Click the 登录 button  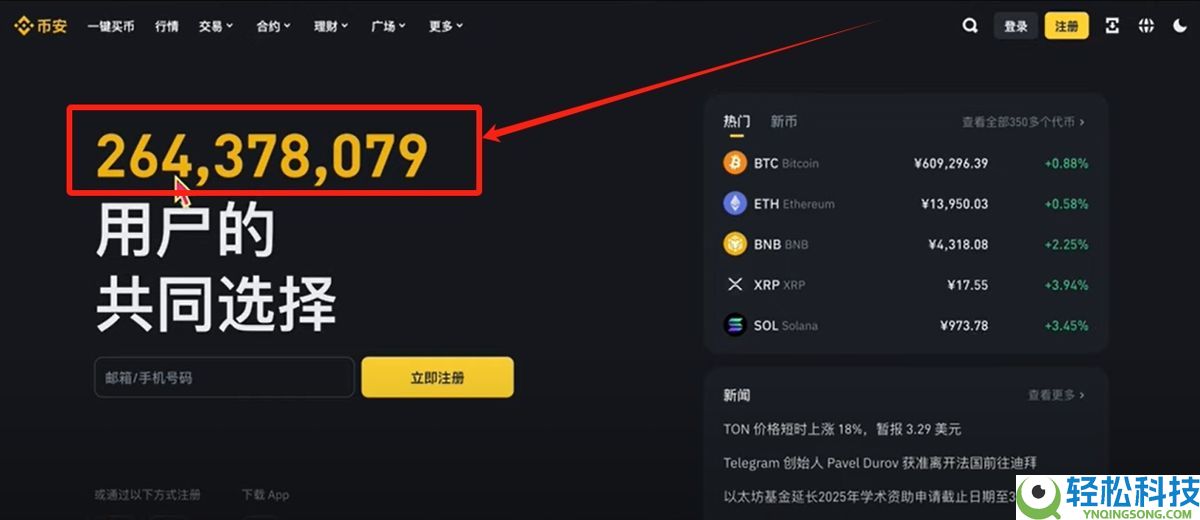1016,26
